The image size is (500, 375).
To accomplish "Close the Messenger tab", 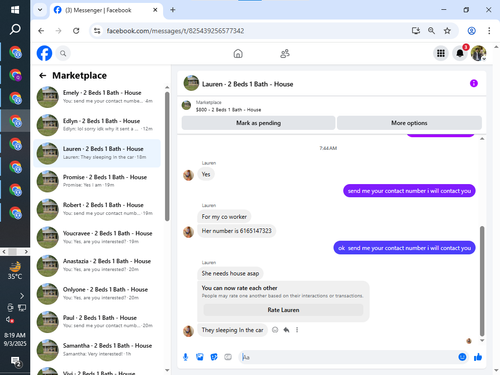I will point(155,10).
